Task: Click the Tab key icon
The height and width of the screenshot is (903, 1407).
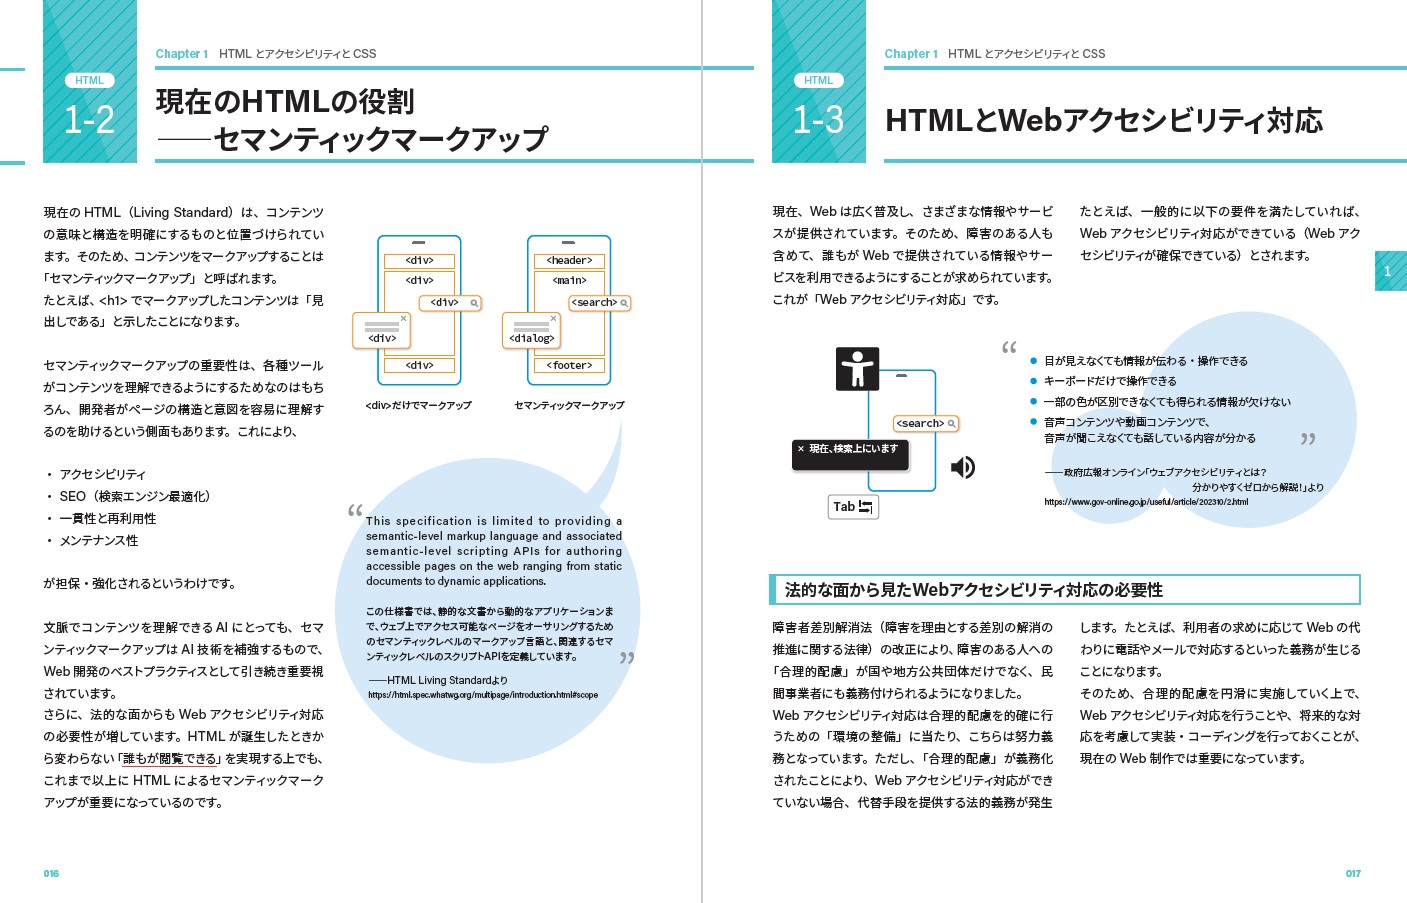Action: [x=853, y=507]
